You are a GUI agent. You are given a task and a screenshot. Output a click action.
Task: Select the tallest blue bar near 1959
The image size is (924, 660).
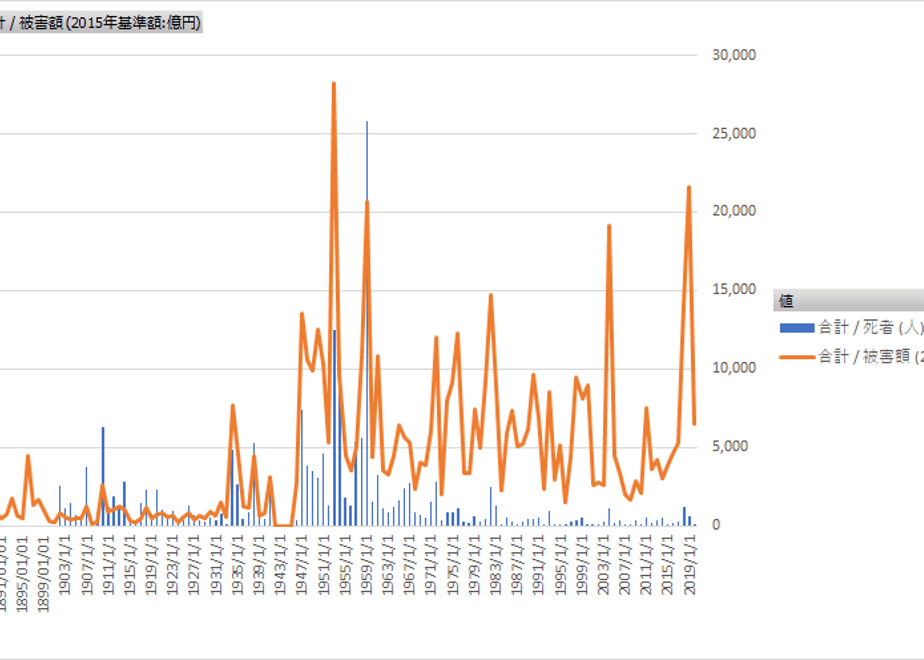pos(367,324)
